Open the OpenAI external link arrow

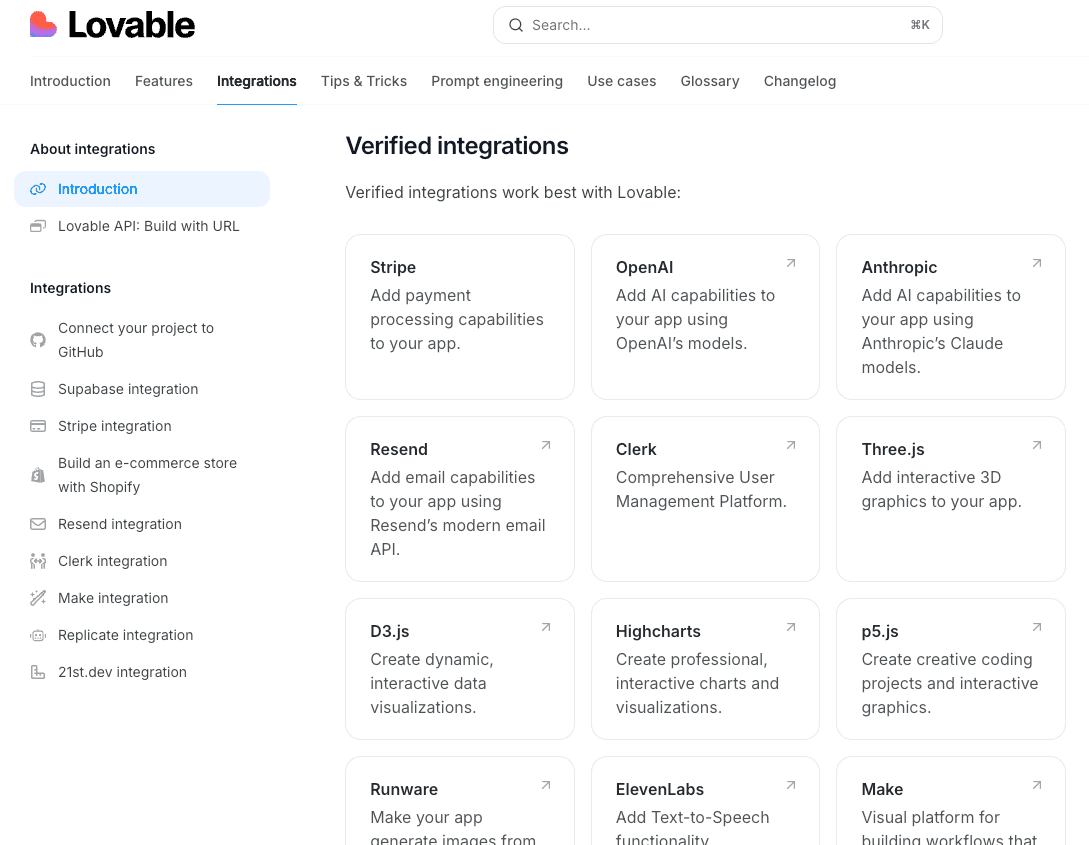(x=790, y=262)
